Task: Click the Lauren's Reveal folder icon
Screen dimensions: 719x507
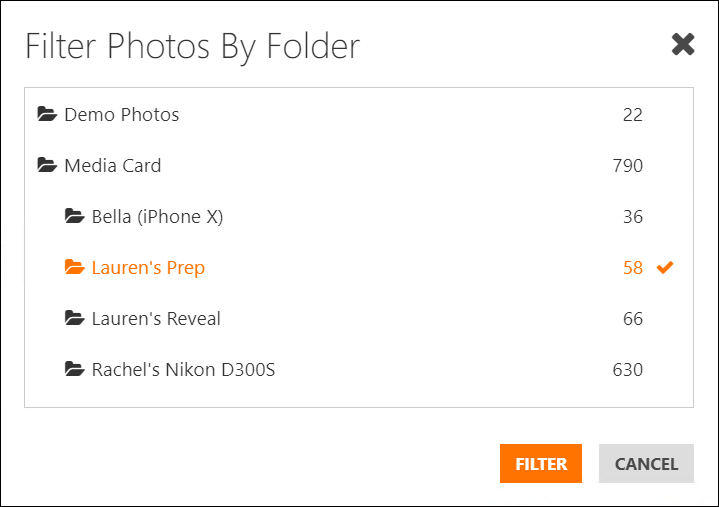Action: pos(74,318)
